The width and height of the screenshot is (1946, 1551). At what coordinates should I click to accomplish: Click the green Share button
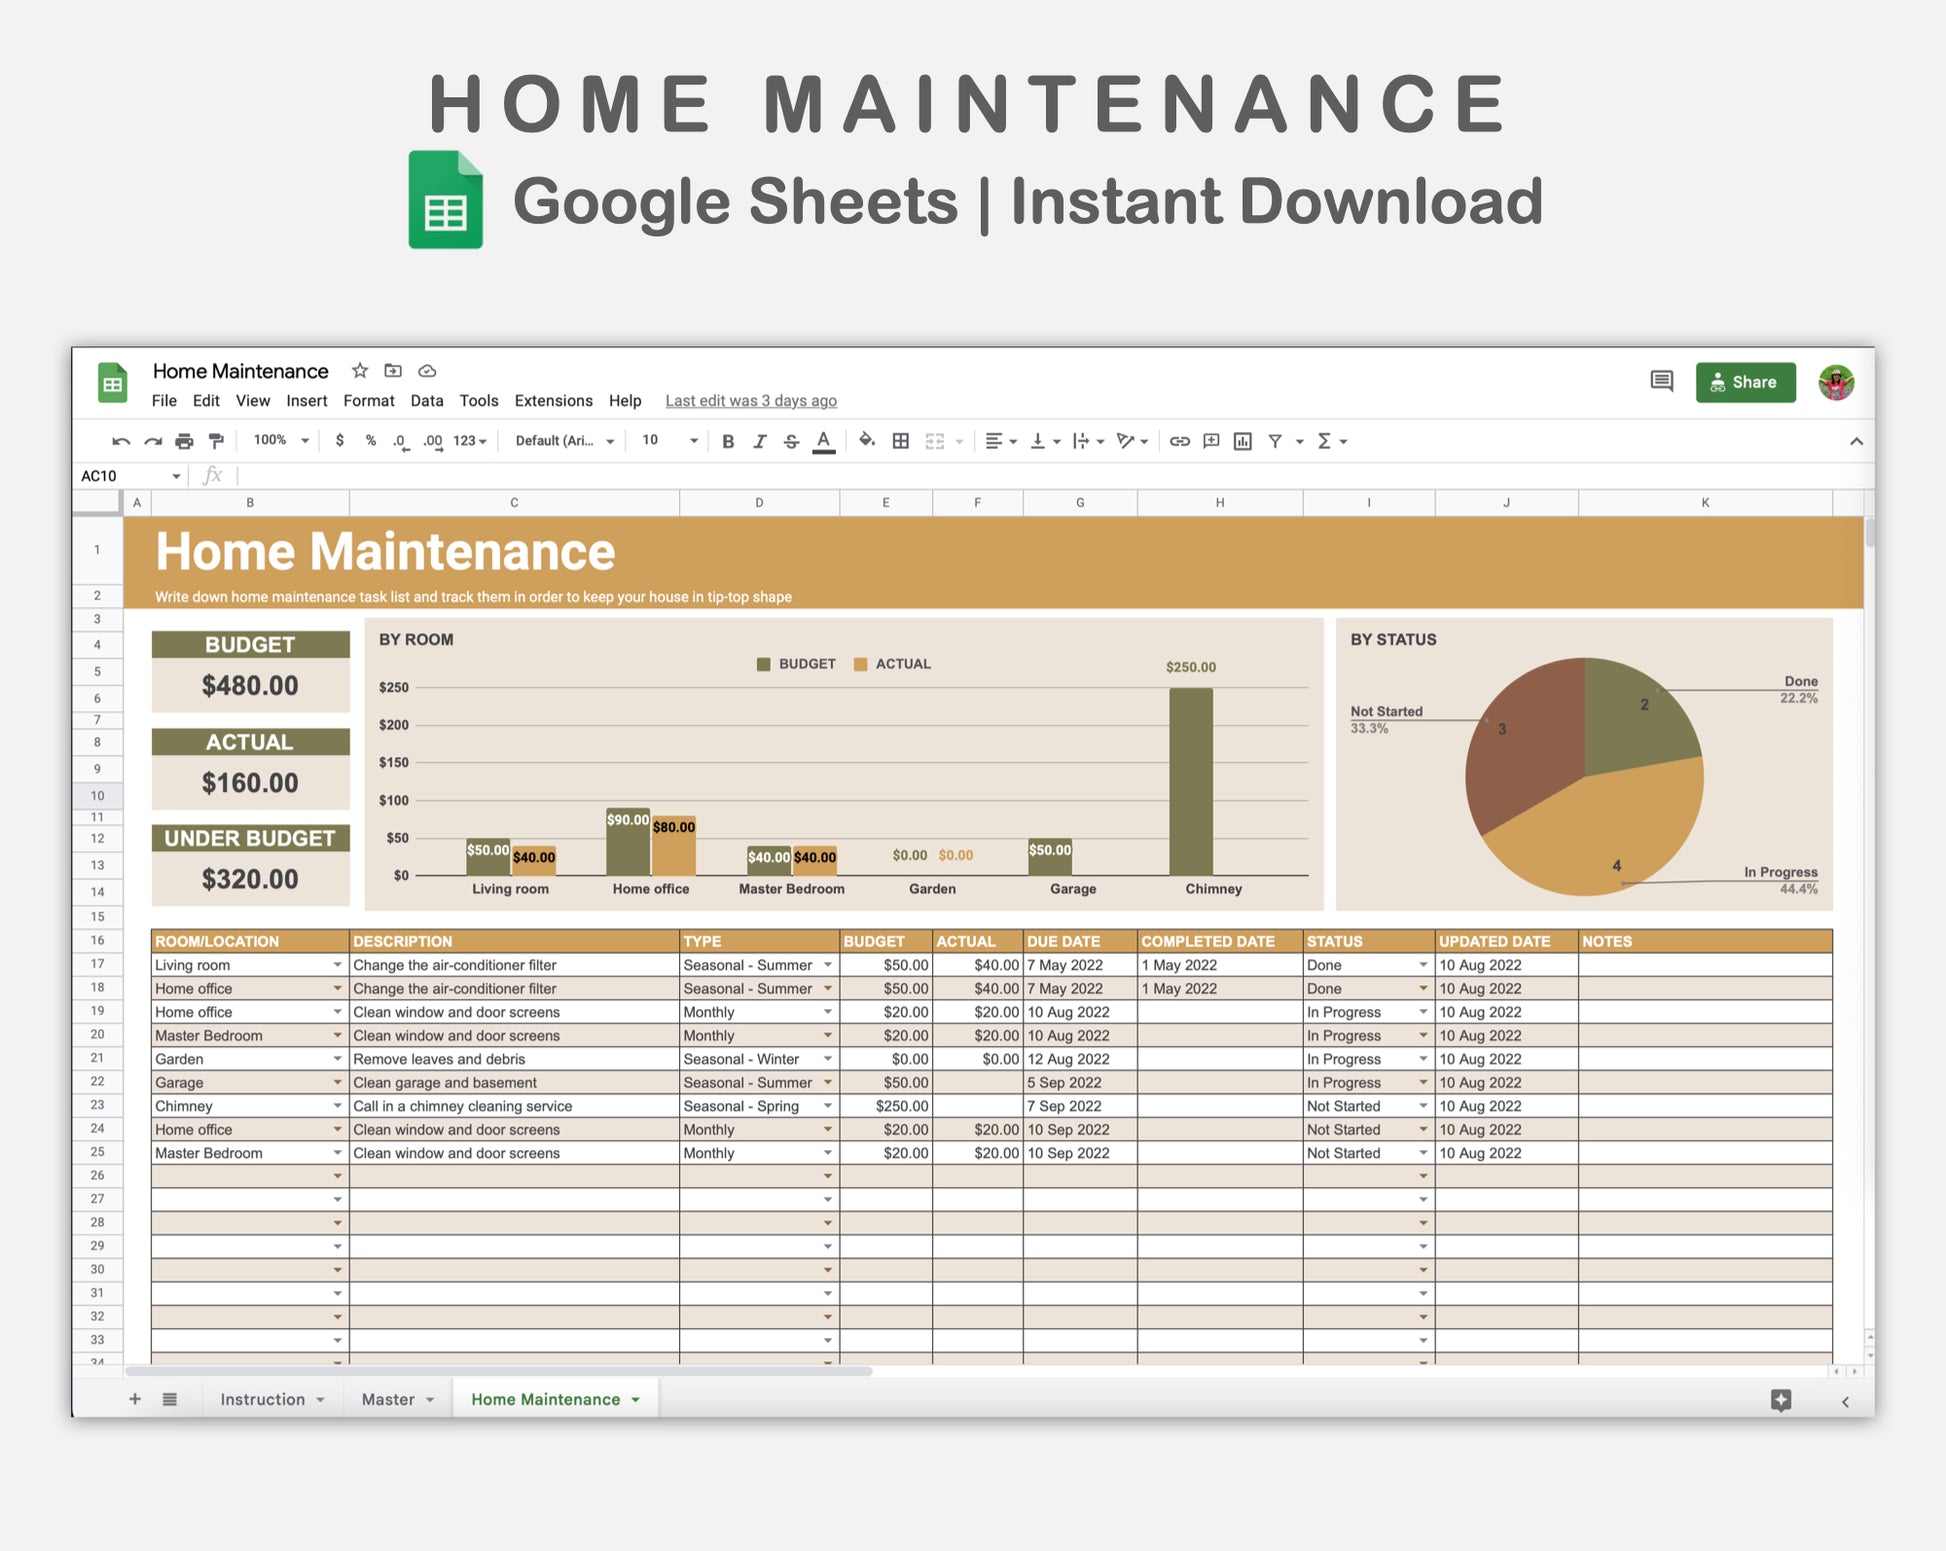point(1745,382)
